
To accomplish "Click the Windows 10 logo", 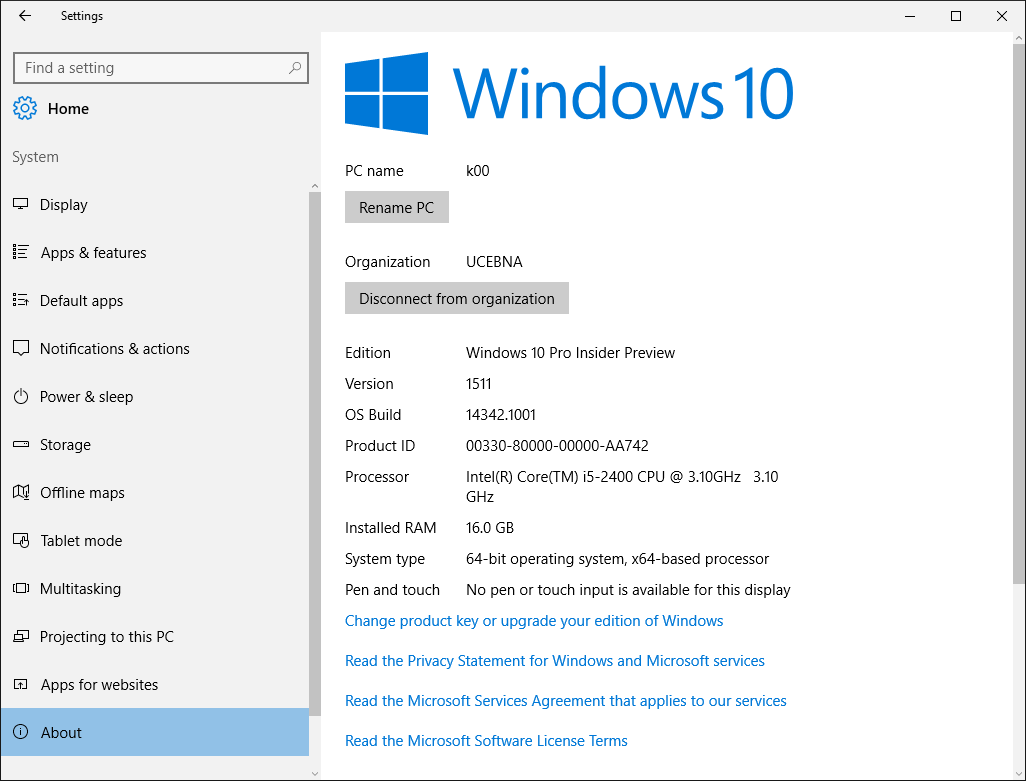I will (x=569, y=94).
